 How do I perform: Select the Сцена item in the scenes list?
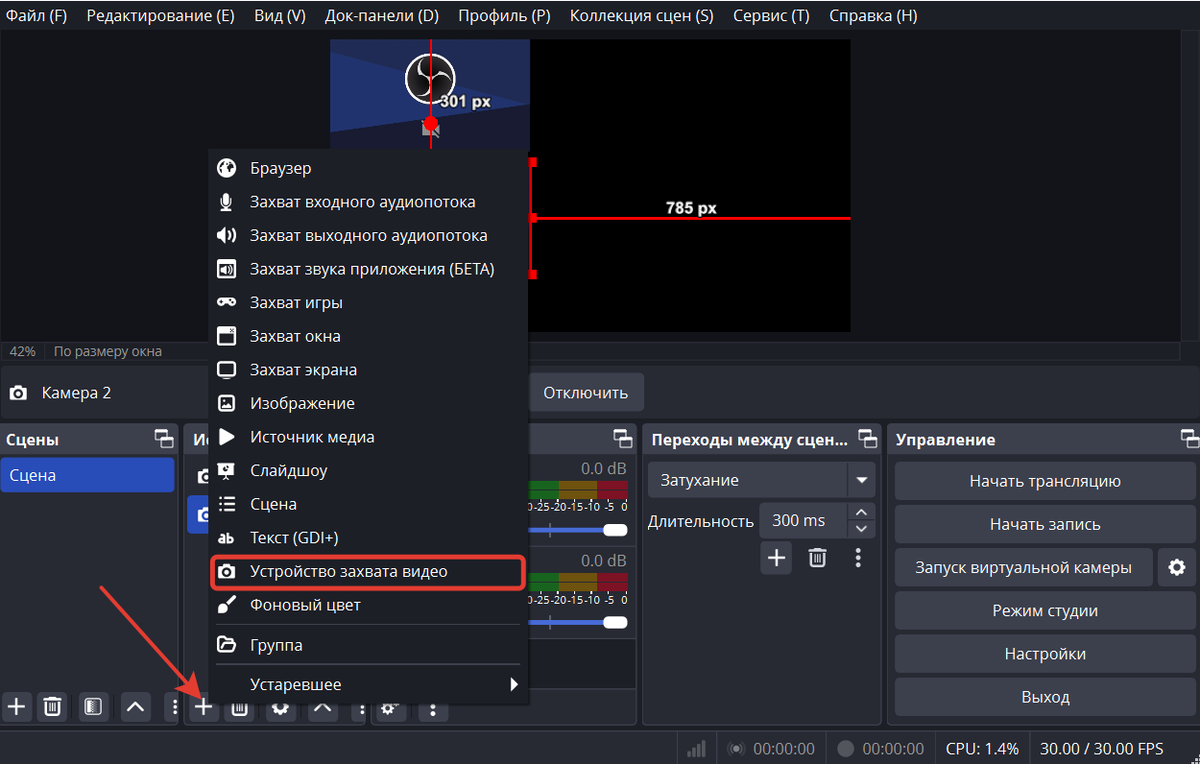point(88,476)
